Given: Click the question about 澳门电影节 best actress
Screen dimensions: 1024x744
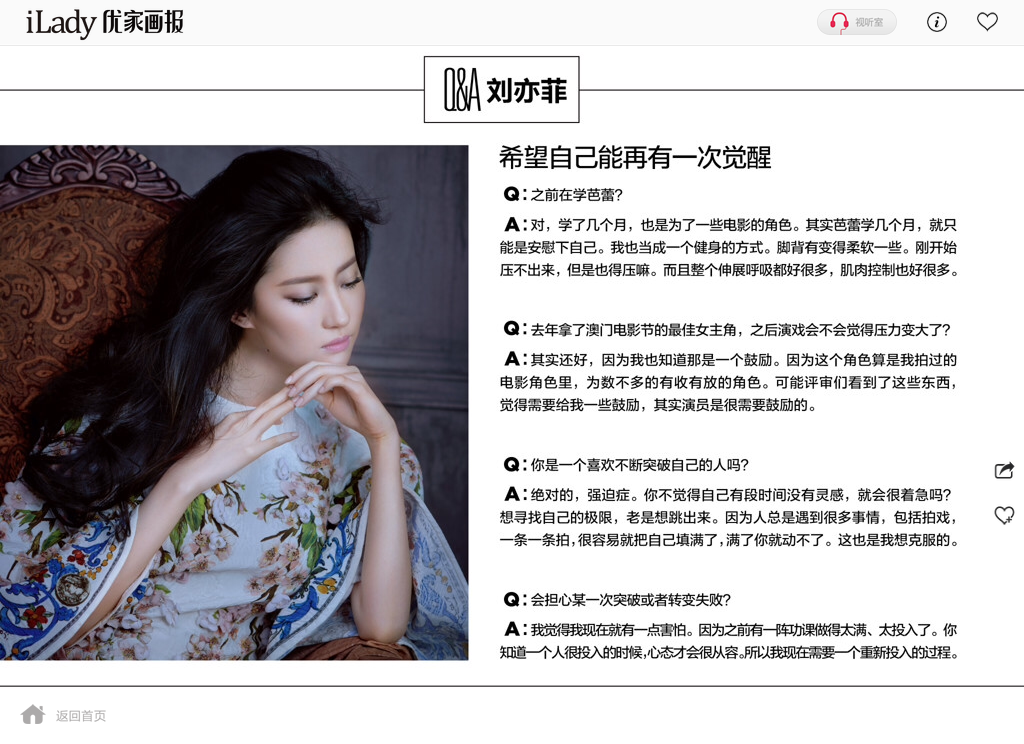Looking at the screenshot, I should (727, 329).
